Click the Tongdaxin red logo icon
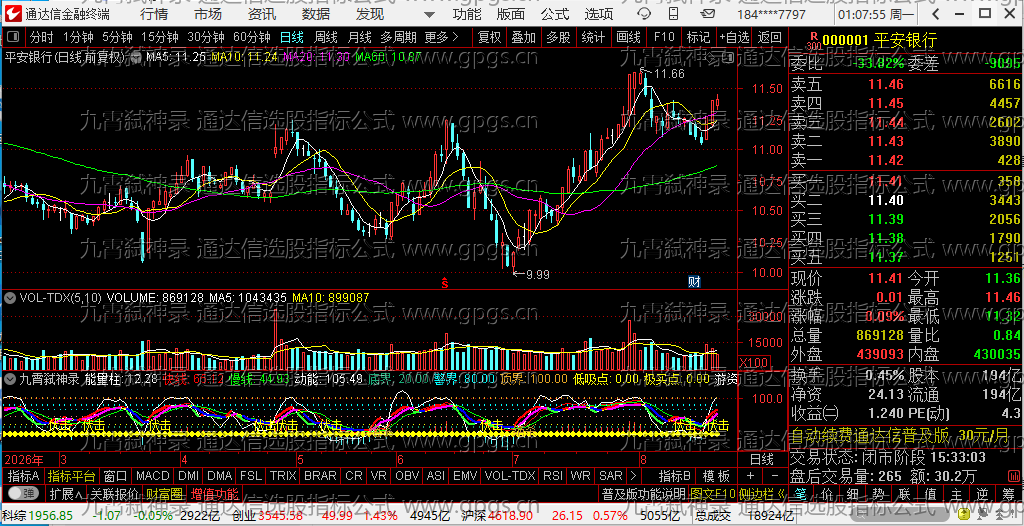Image resolution: width=1024 pixels, height=526 pixels. click(x=14, y=14)
